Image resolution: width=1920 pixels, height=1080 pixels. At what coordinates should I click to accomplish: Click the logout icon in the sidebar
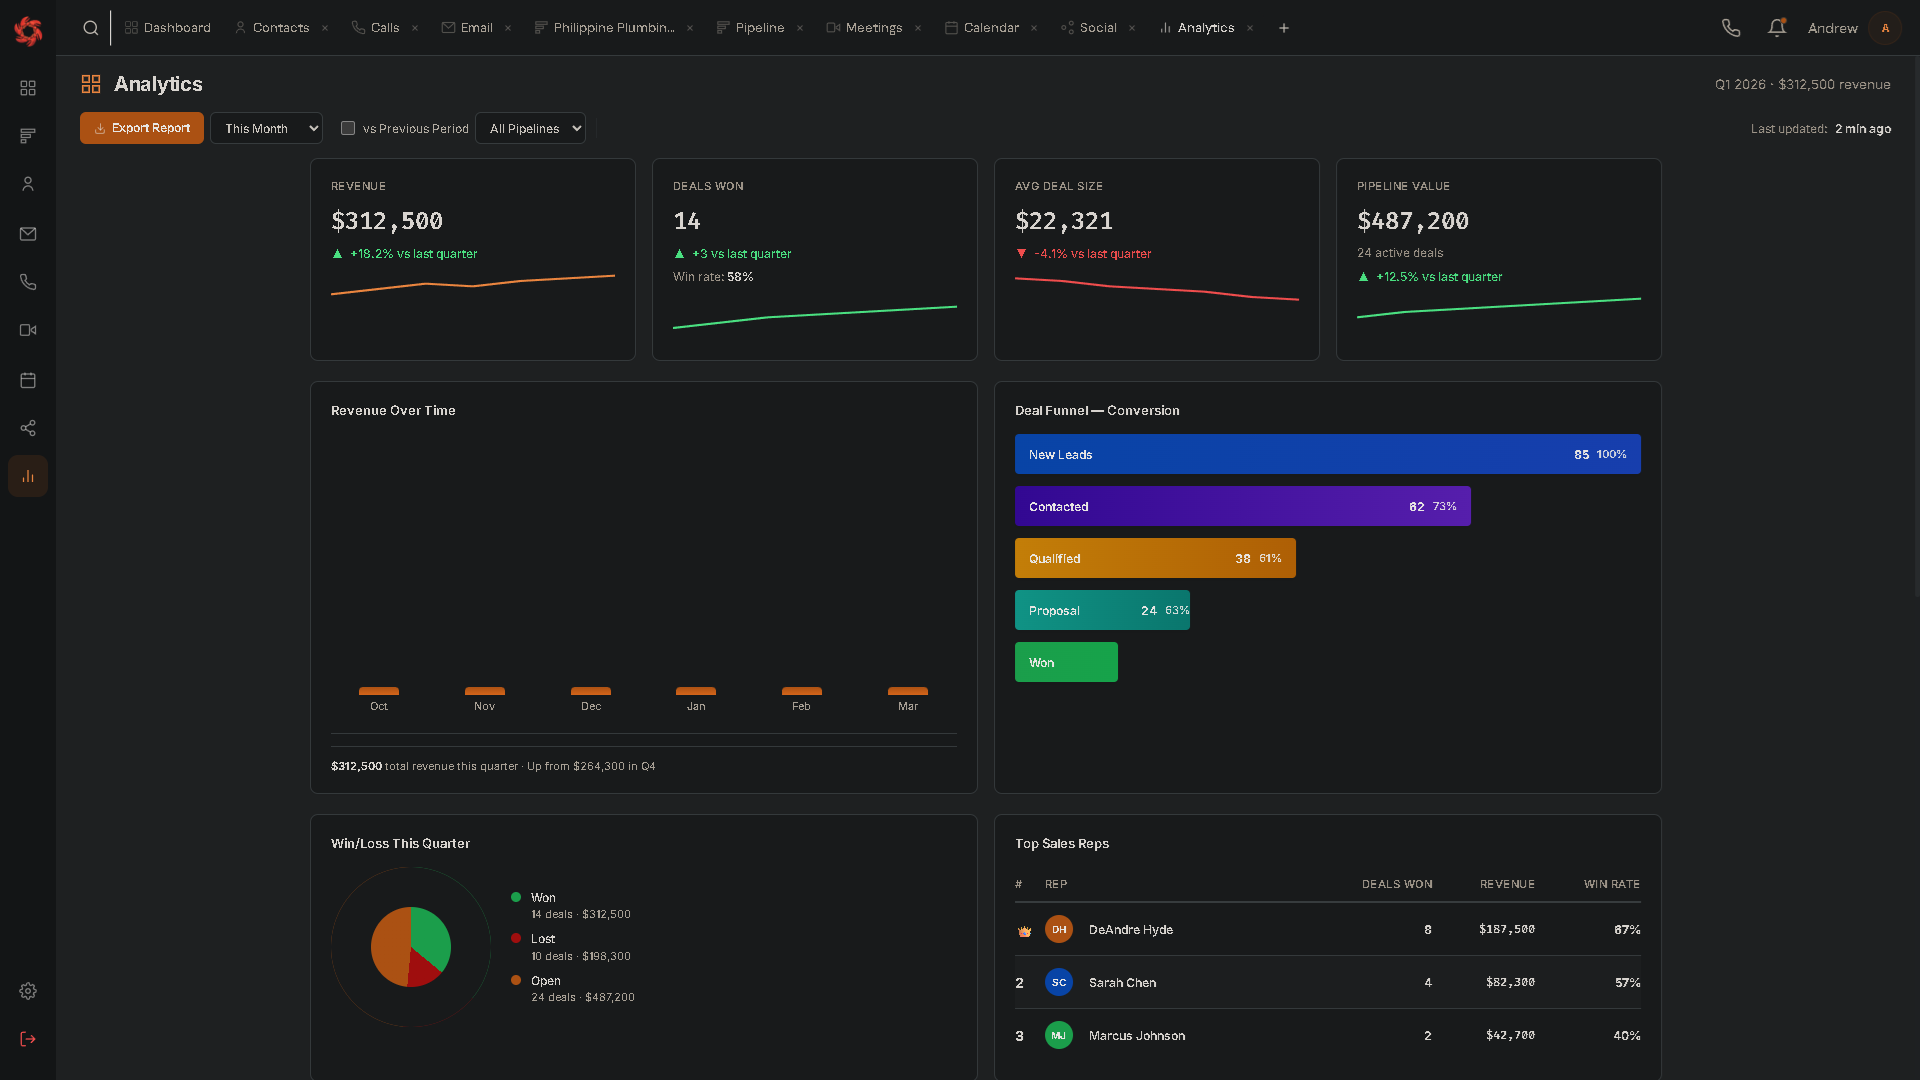tap(28, 1039)
